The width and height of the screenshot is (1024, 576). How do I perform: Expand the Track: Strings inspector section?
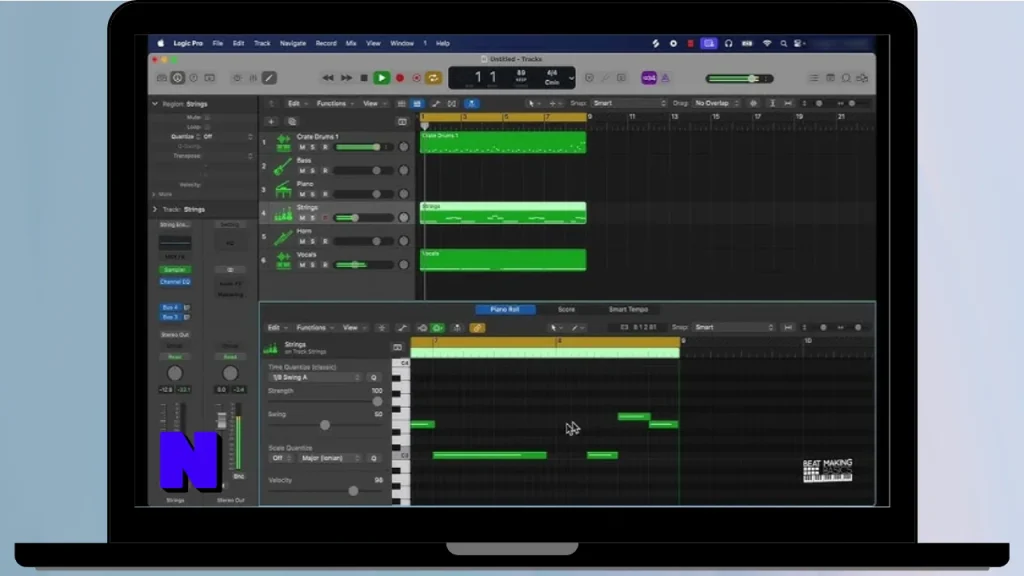(155, 210)
